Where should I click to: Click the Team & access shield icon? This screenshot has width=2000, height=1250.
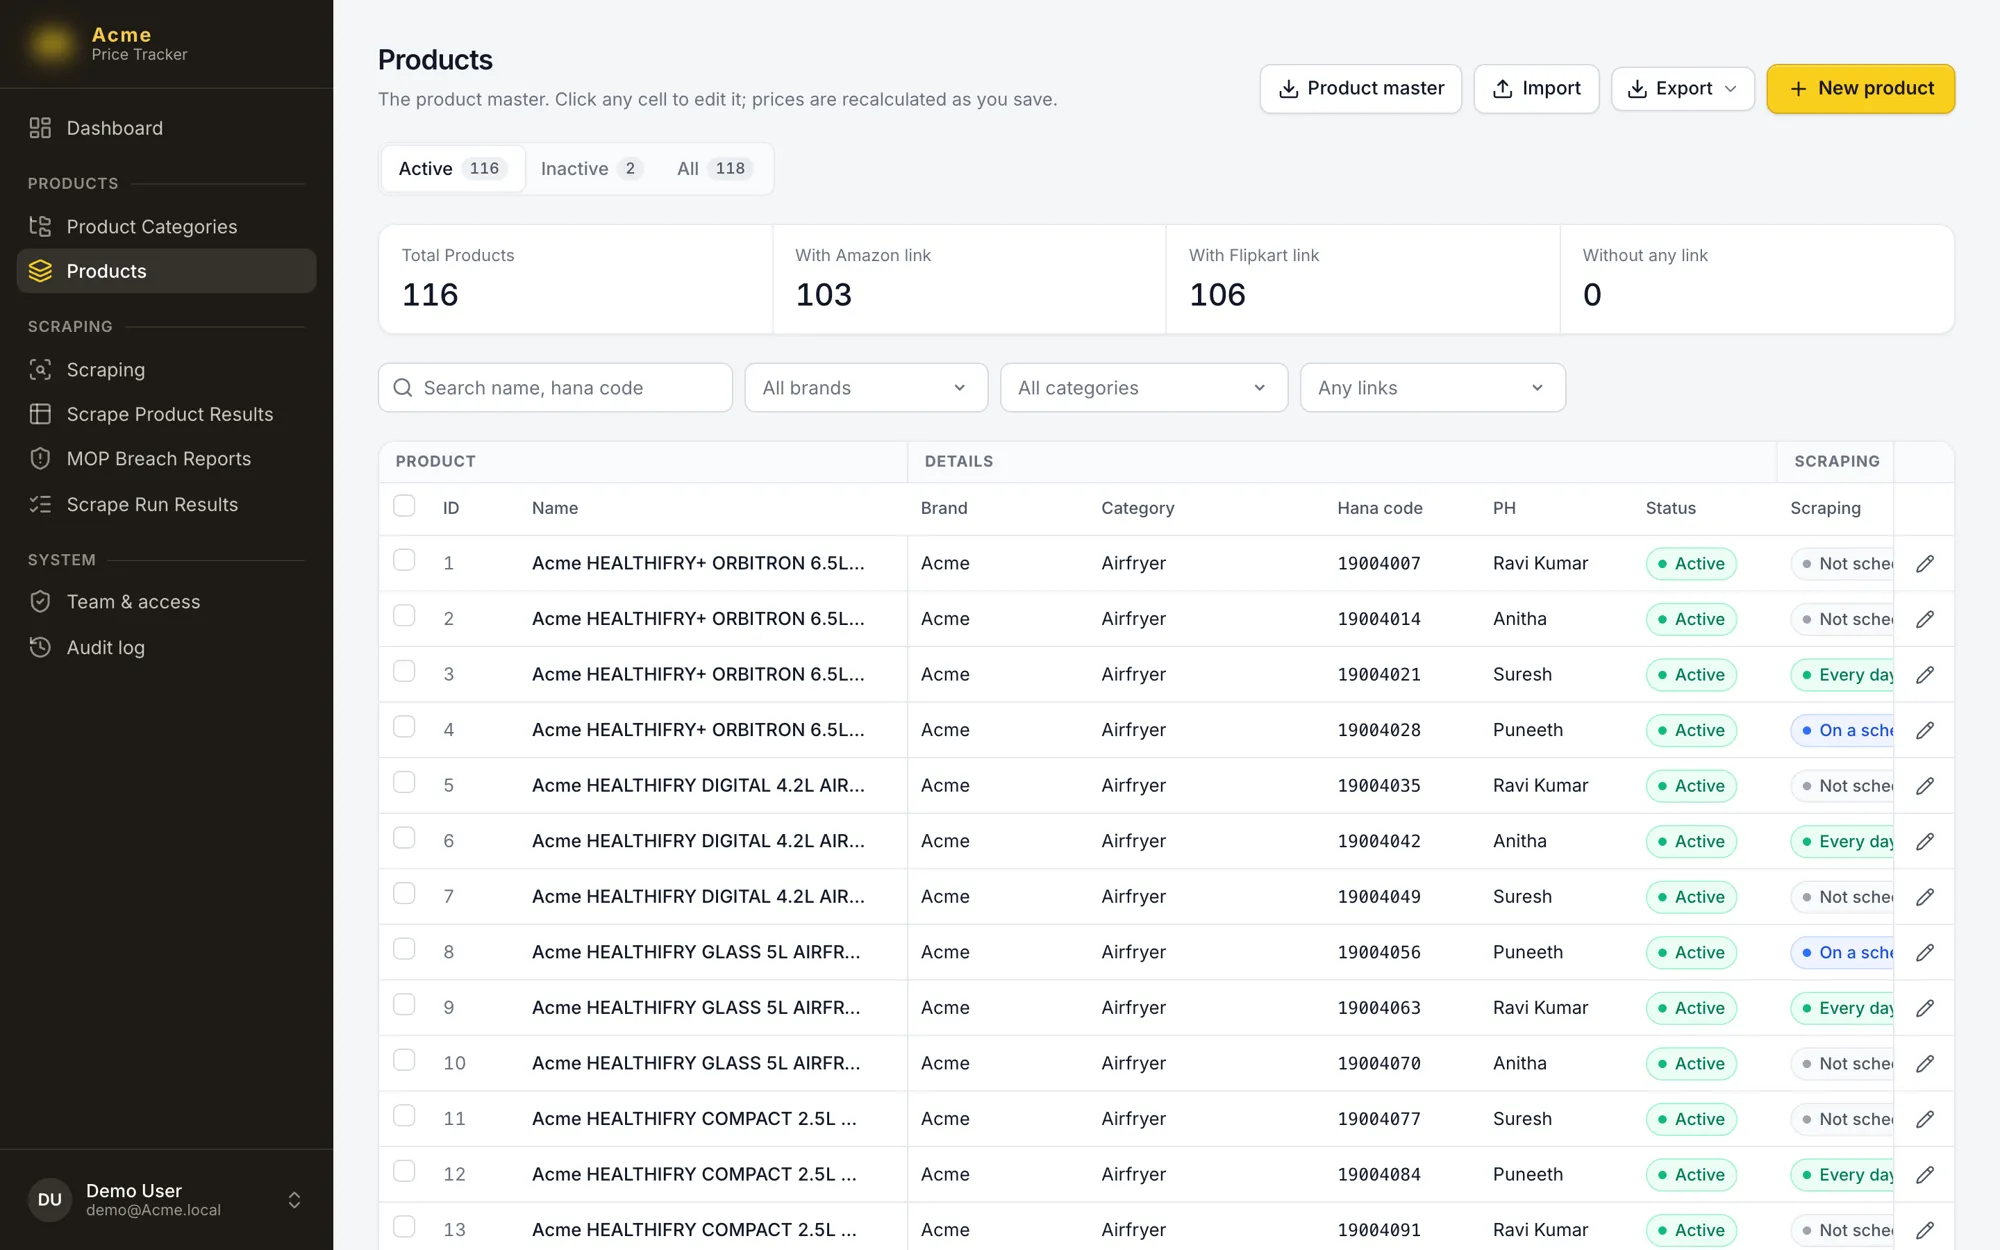40,601
